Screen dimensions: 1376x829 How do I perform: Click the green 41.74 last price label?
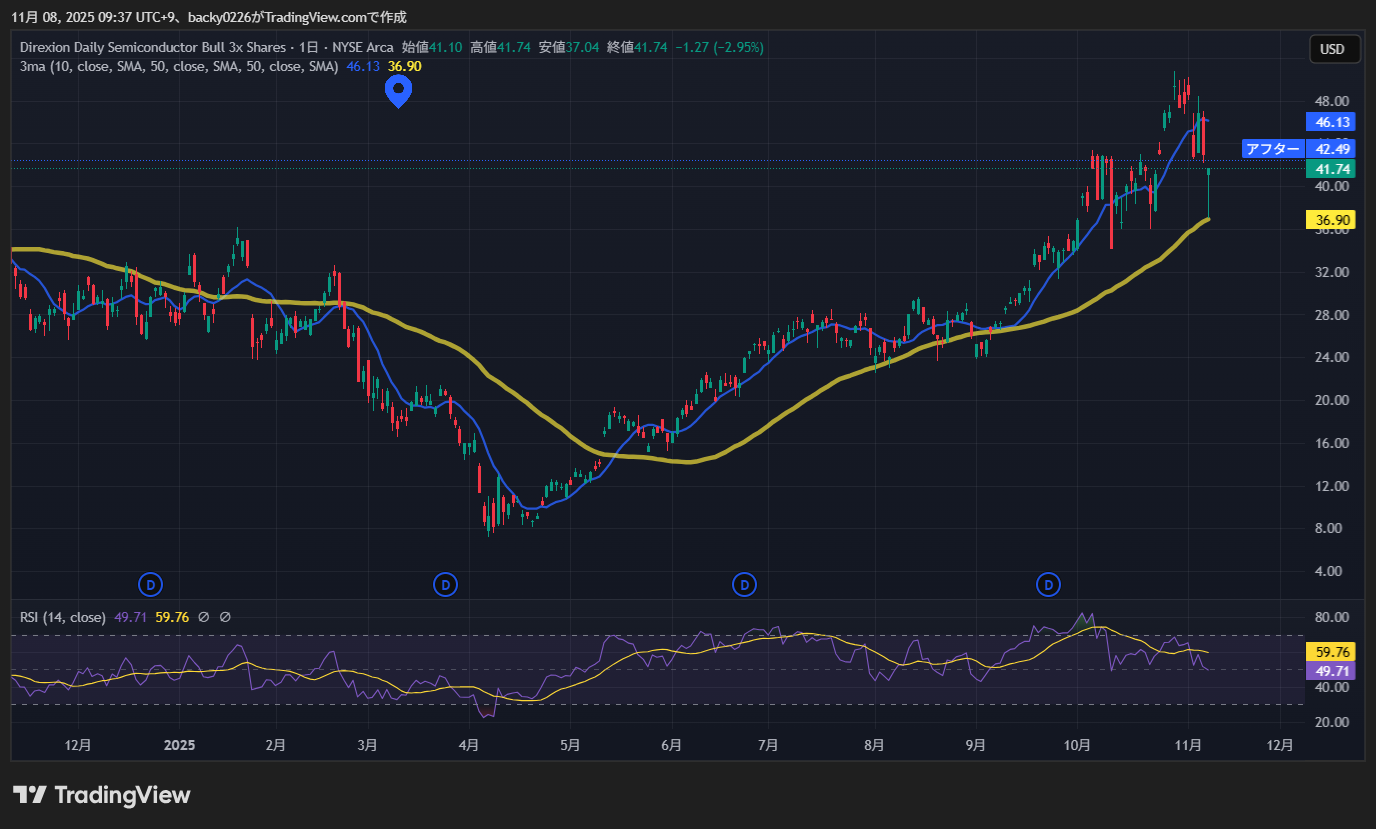pyautogui.click(x=1333, y=169)
